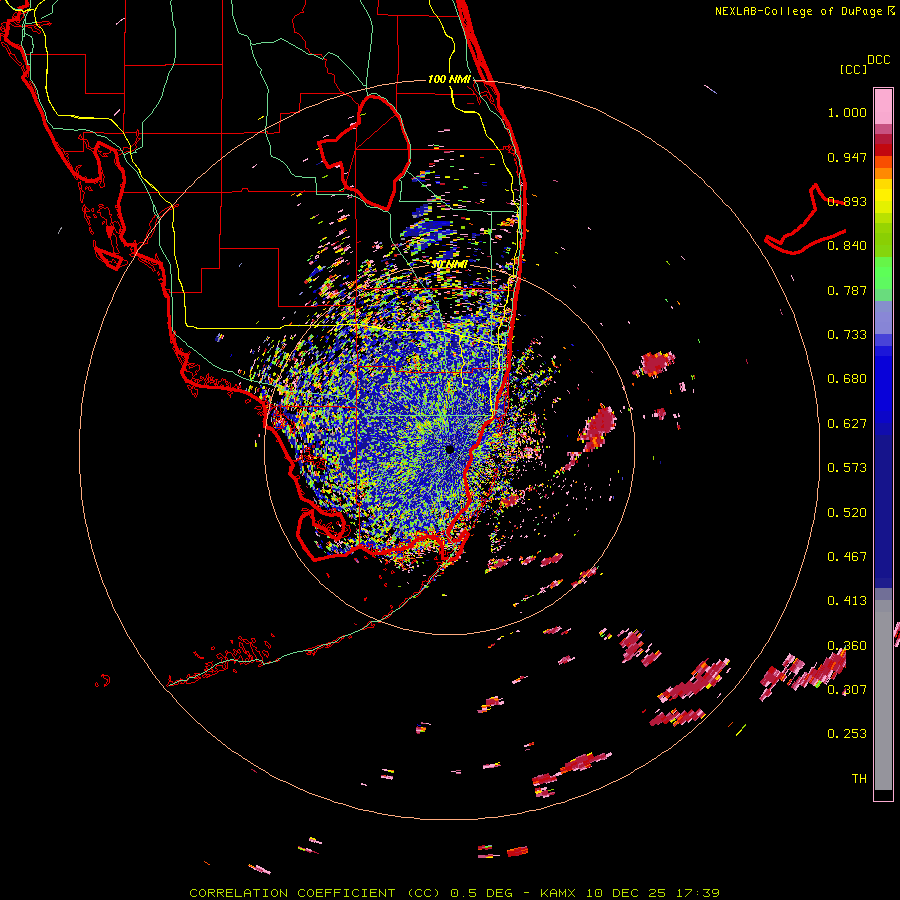Select the 0.253 scale value
This screenshot has height=900, width=900.
coord(847,734)
